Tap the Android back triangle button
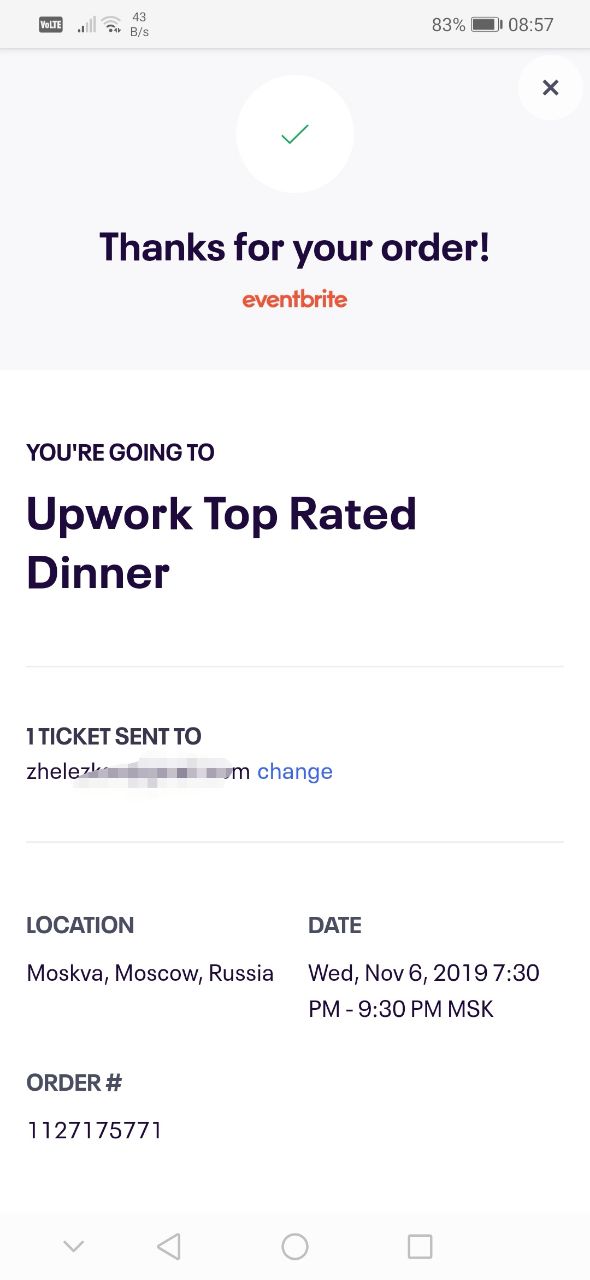590x1280 pixels. pos(169,1246)
